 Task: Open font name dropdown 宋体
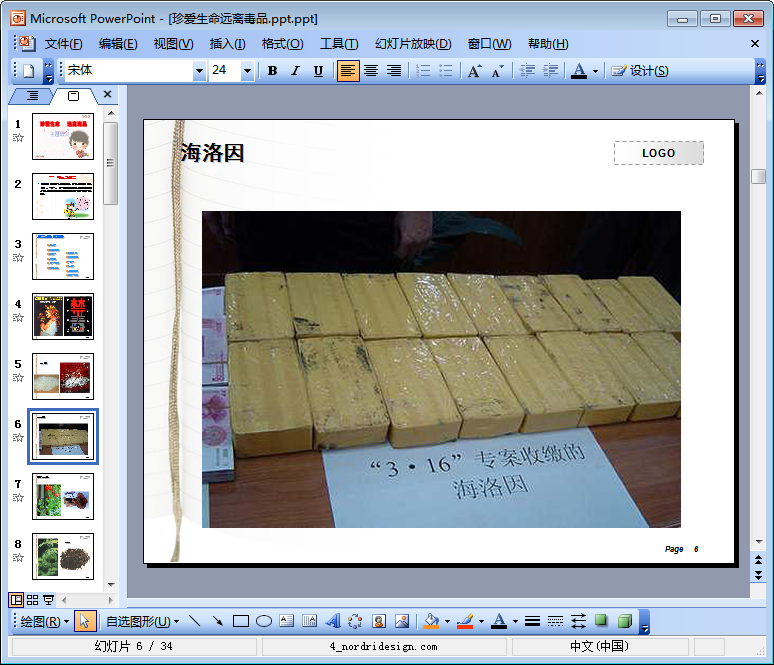(x=199, y=71)
